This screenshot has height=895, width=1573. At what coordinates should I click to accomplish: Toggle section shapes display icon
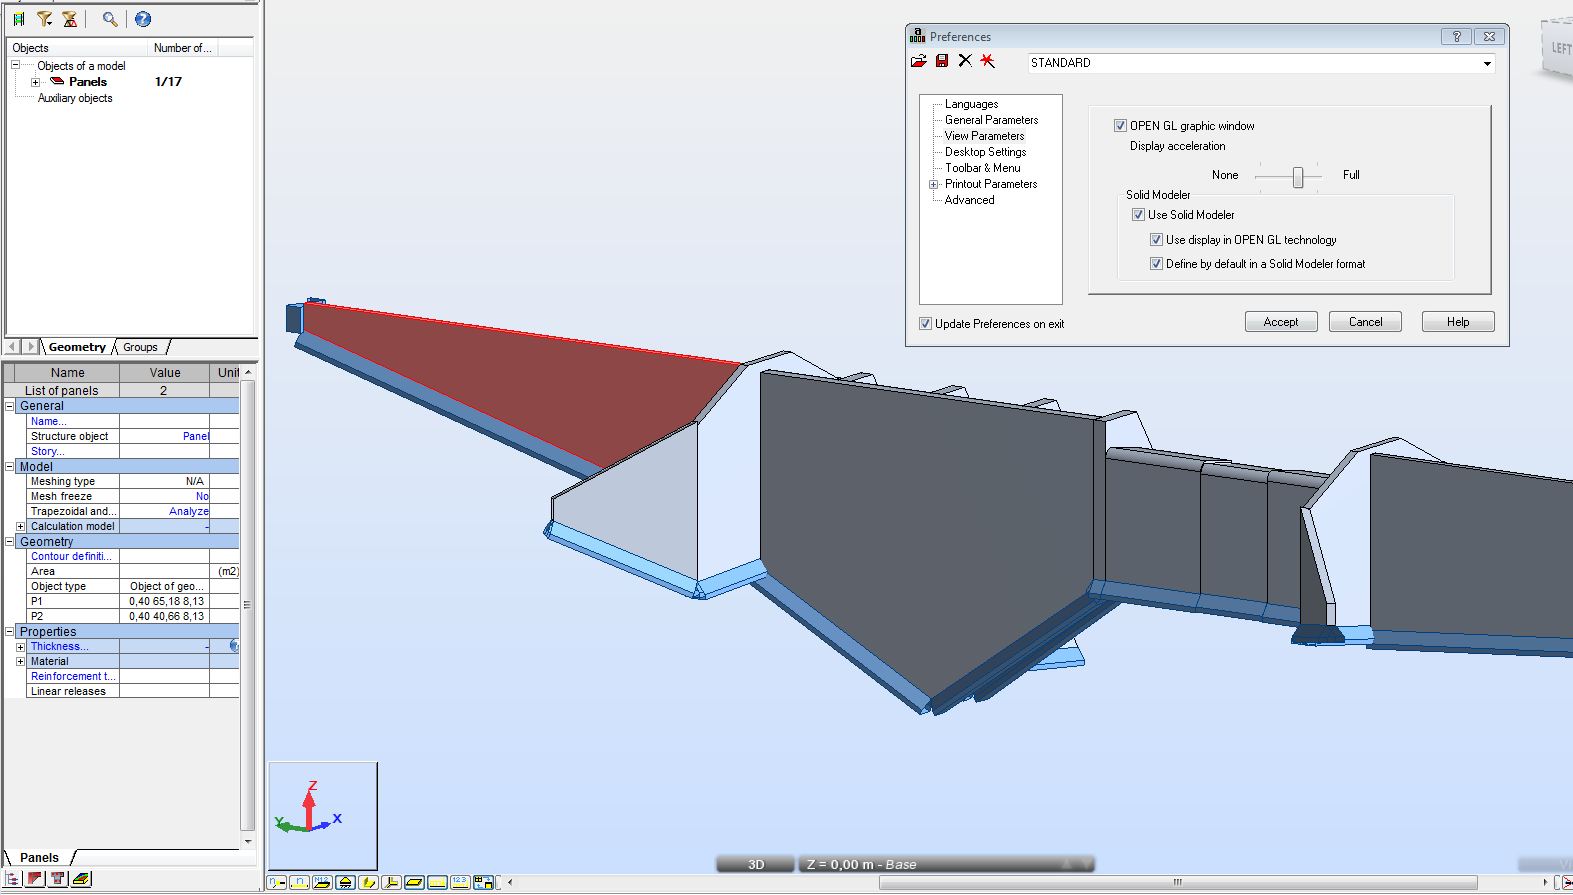(x=368, y=882)
